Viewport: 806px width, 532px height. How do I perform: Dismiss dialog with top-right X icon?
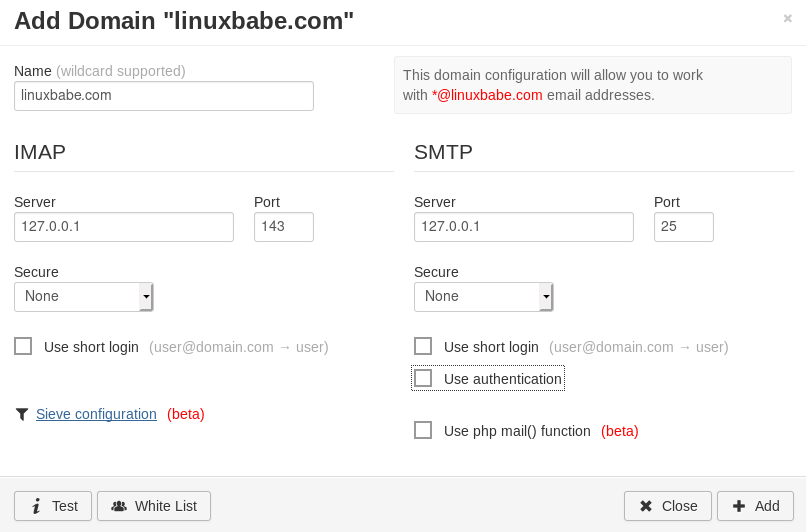click(x=788, y=18)
